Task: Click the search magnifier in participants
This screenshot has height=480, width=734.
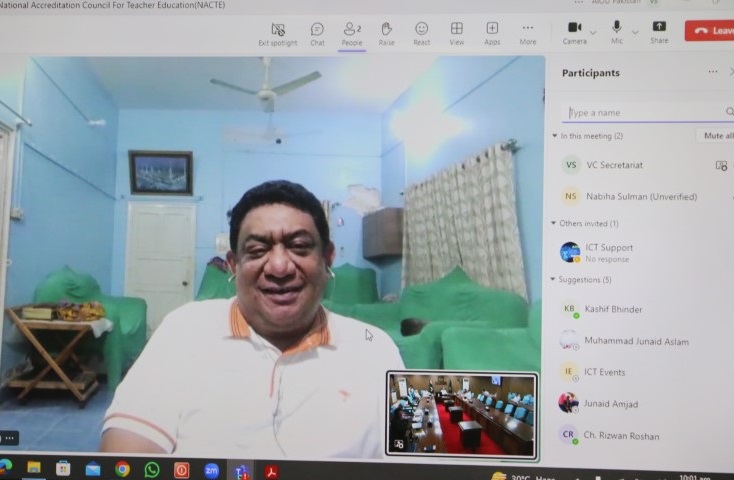Action: click(x=730, y=111)
